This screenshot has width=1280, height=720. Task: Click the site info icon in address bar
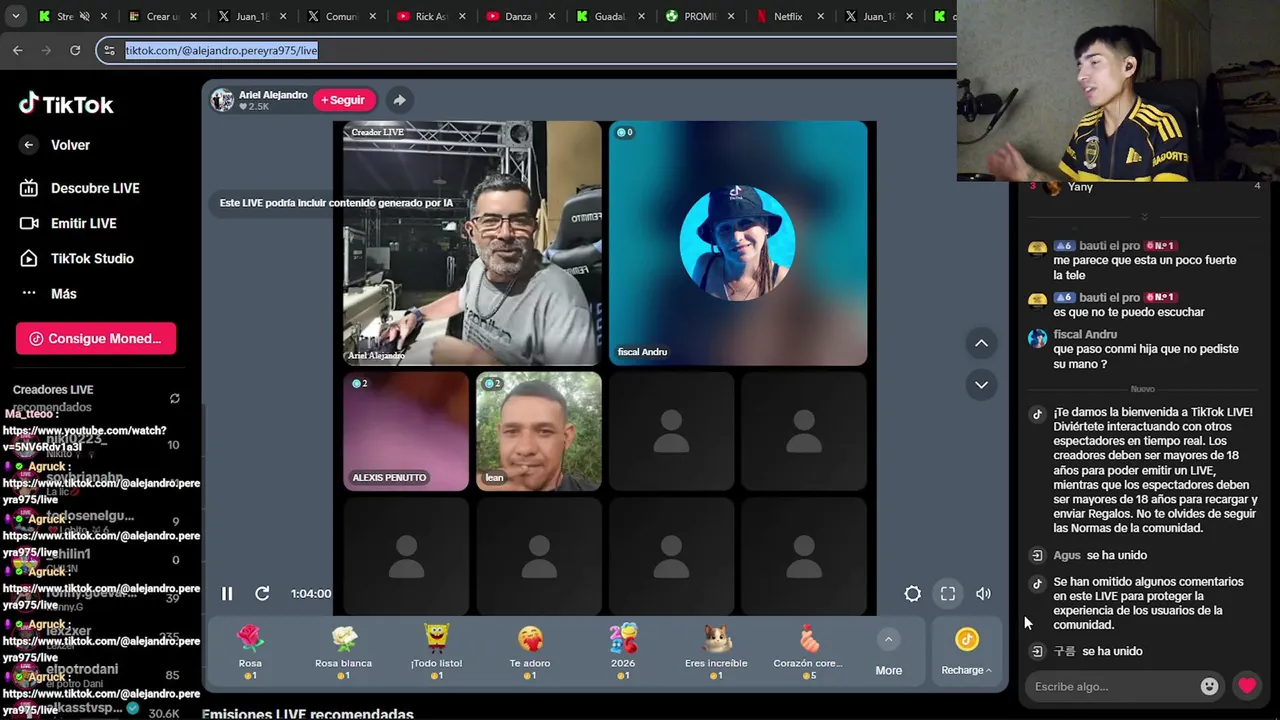[110, 50]
